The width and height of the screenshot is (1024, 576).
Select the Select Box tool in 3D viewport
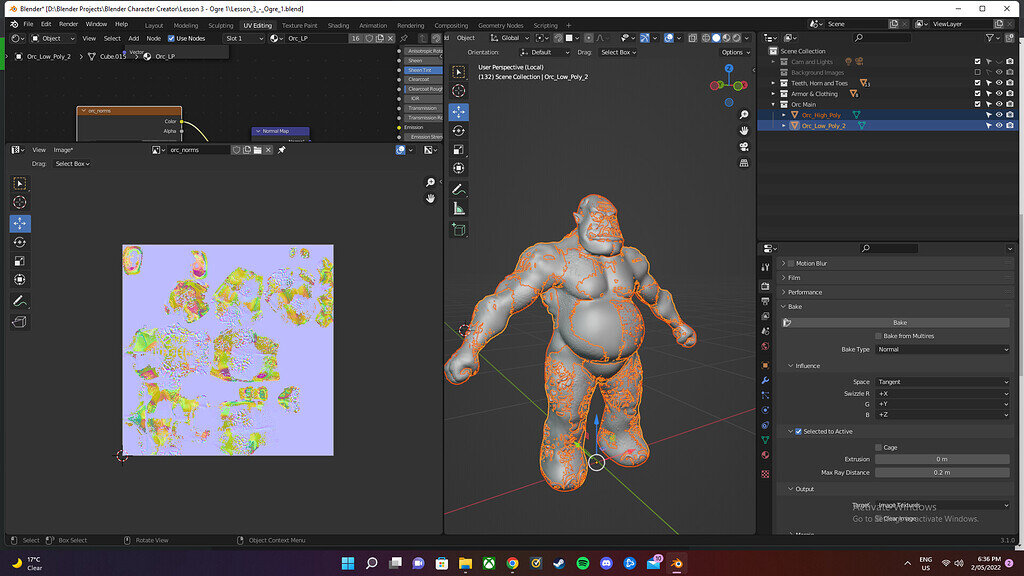(458, 72)
